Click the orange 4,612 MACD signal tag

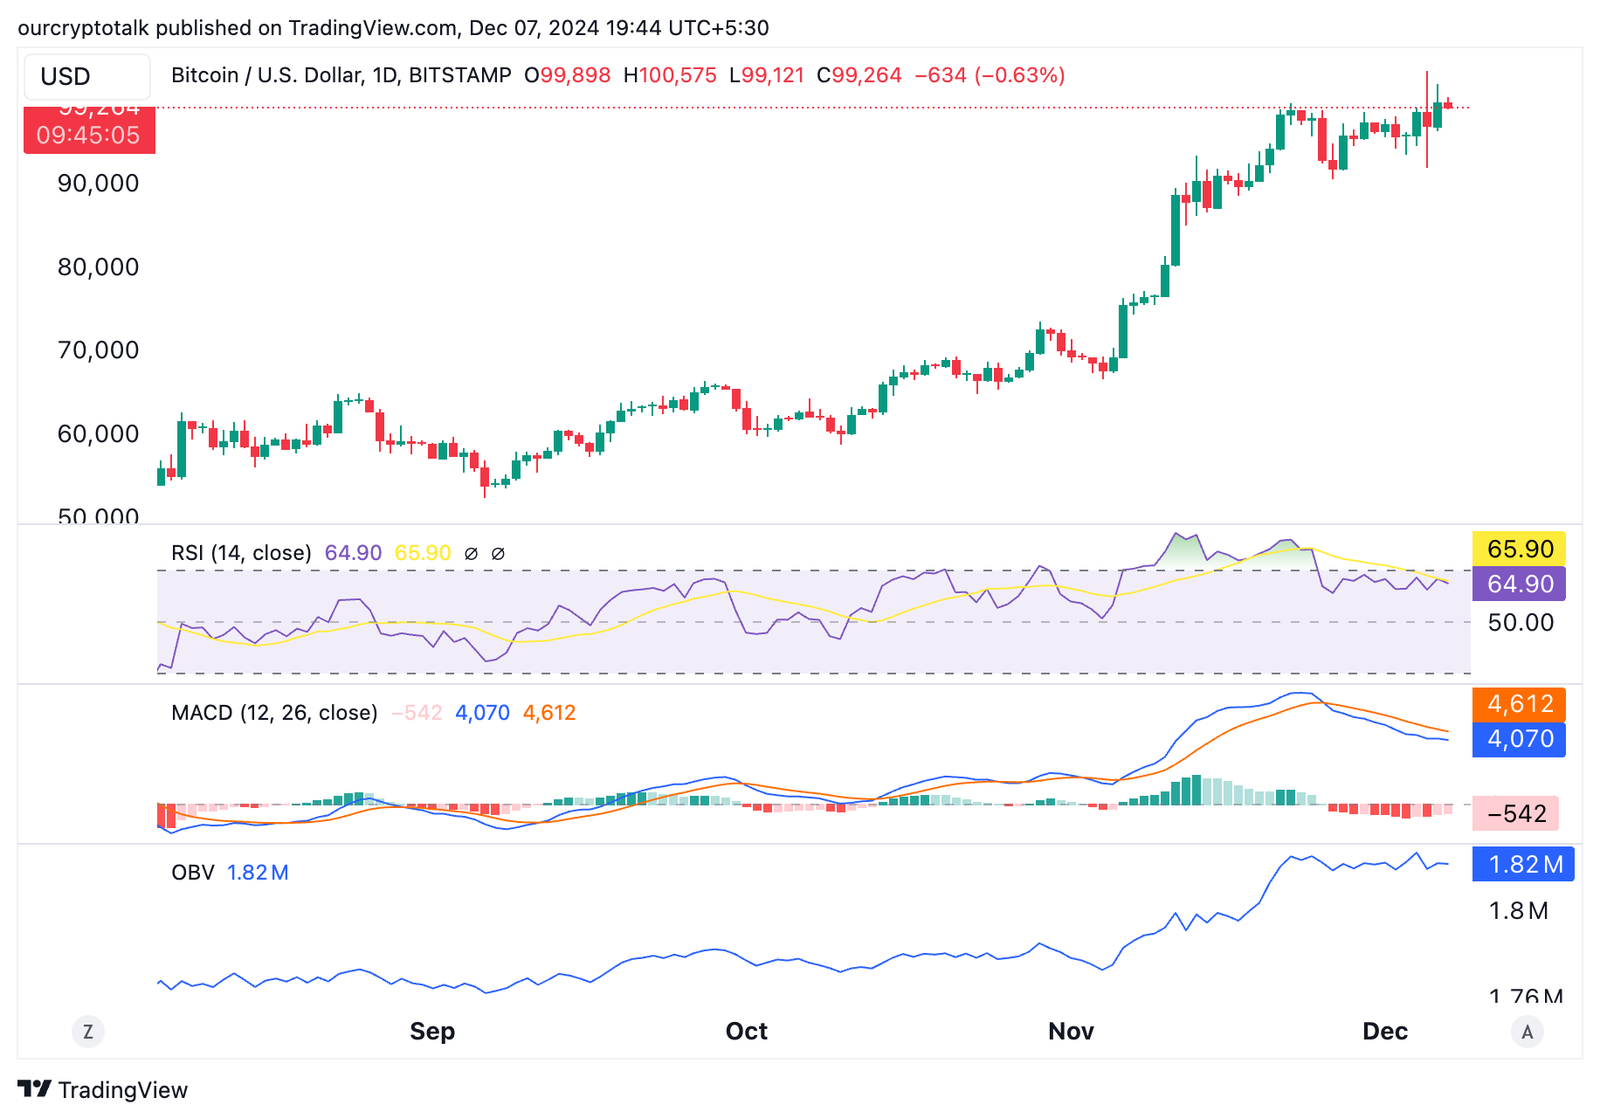(x=1519, y=704)
